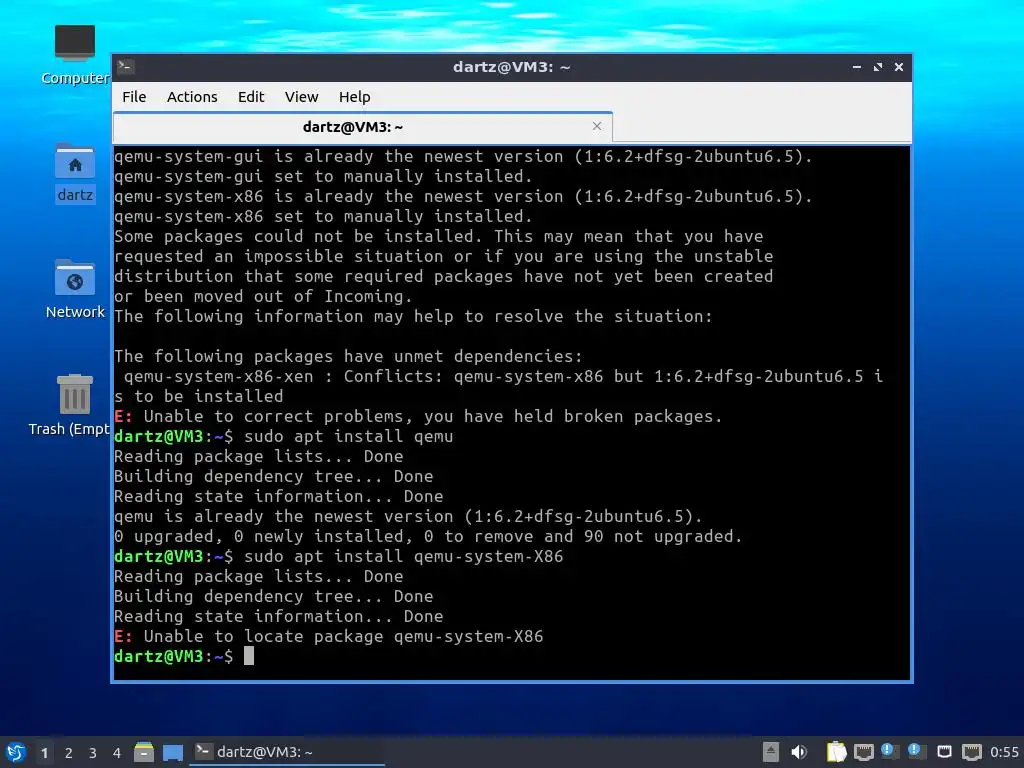
Task: Click 'Unable to locate package qemu-system-X86' line
Action: (x=328, y=636)
